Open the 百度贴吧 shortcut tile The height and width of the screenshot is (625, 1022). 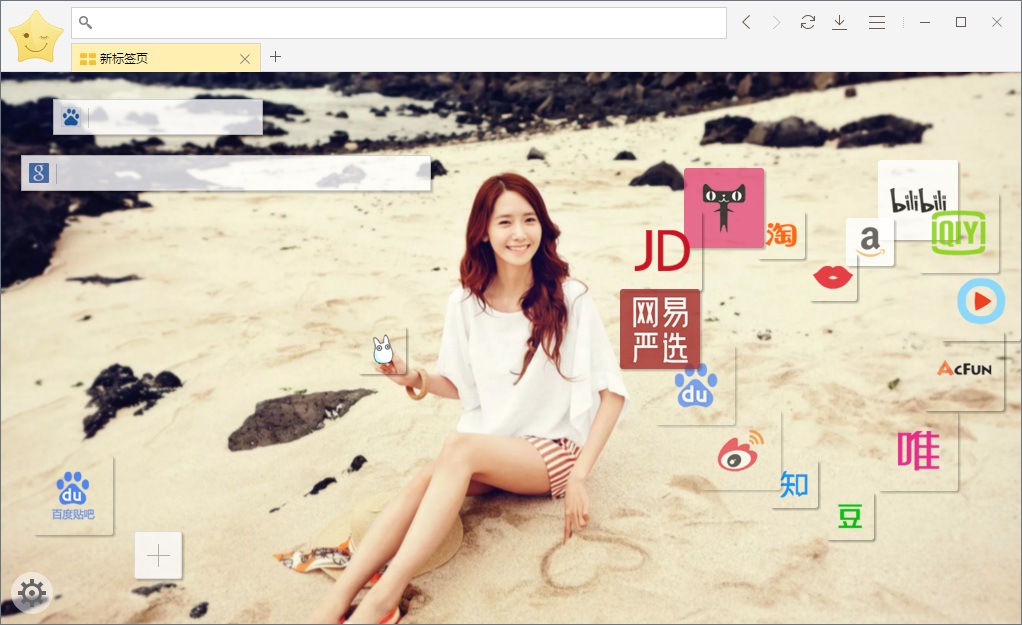click(x=73, y=495)
